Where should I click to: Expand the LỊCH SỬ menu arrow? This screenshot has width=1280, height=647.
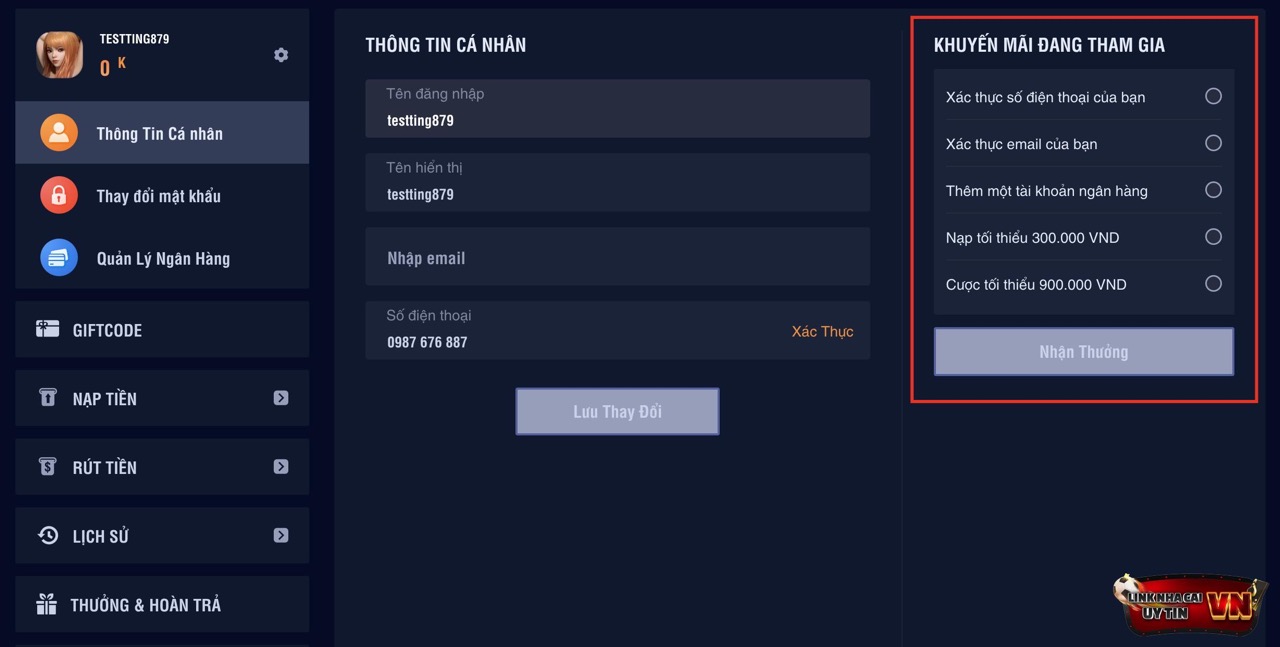[x=281, y=535]
